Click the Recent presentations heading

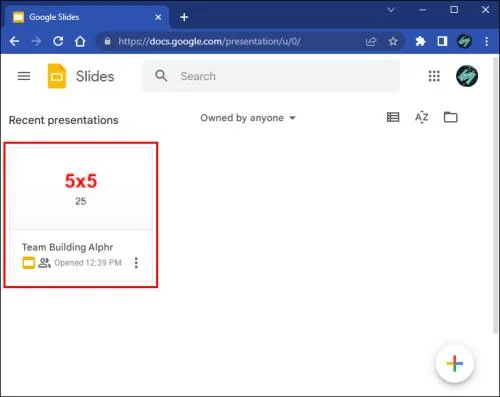64,120
